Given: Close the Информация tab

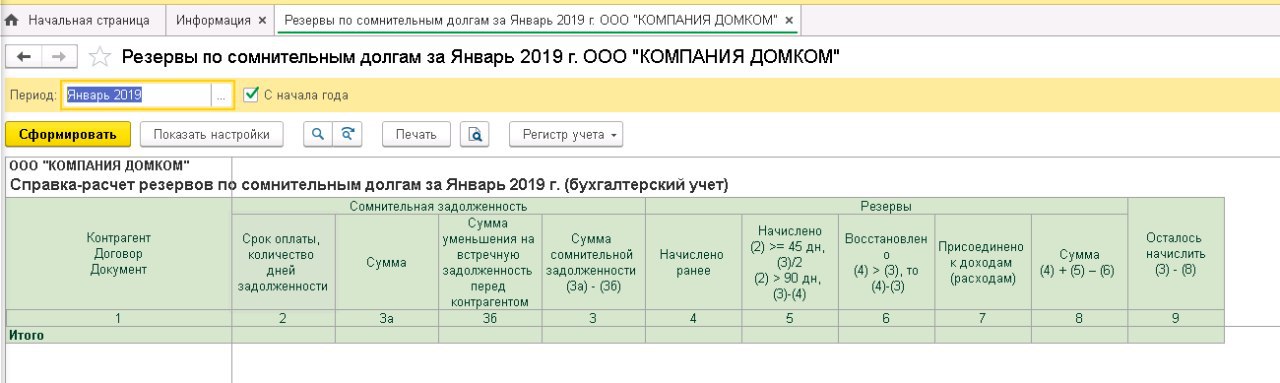Looking at the screenshot, I should tap(262, 20).
